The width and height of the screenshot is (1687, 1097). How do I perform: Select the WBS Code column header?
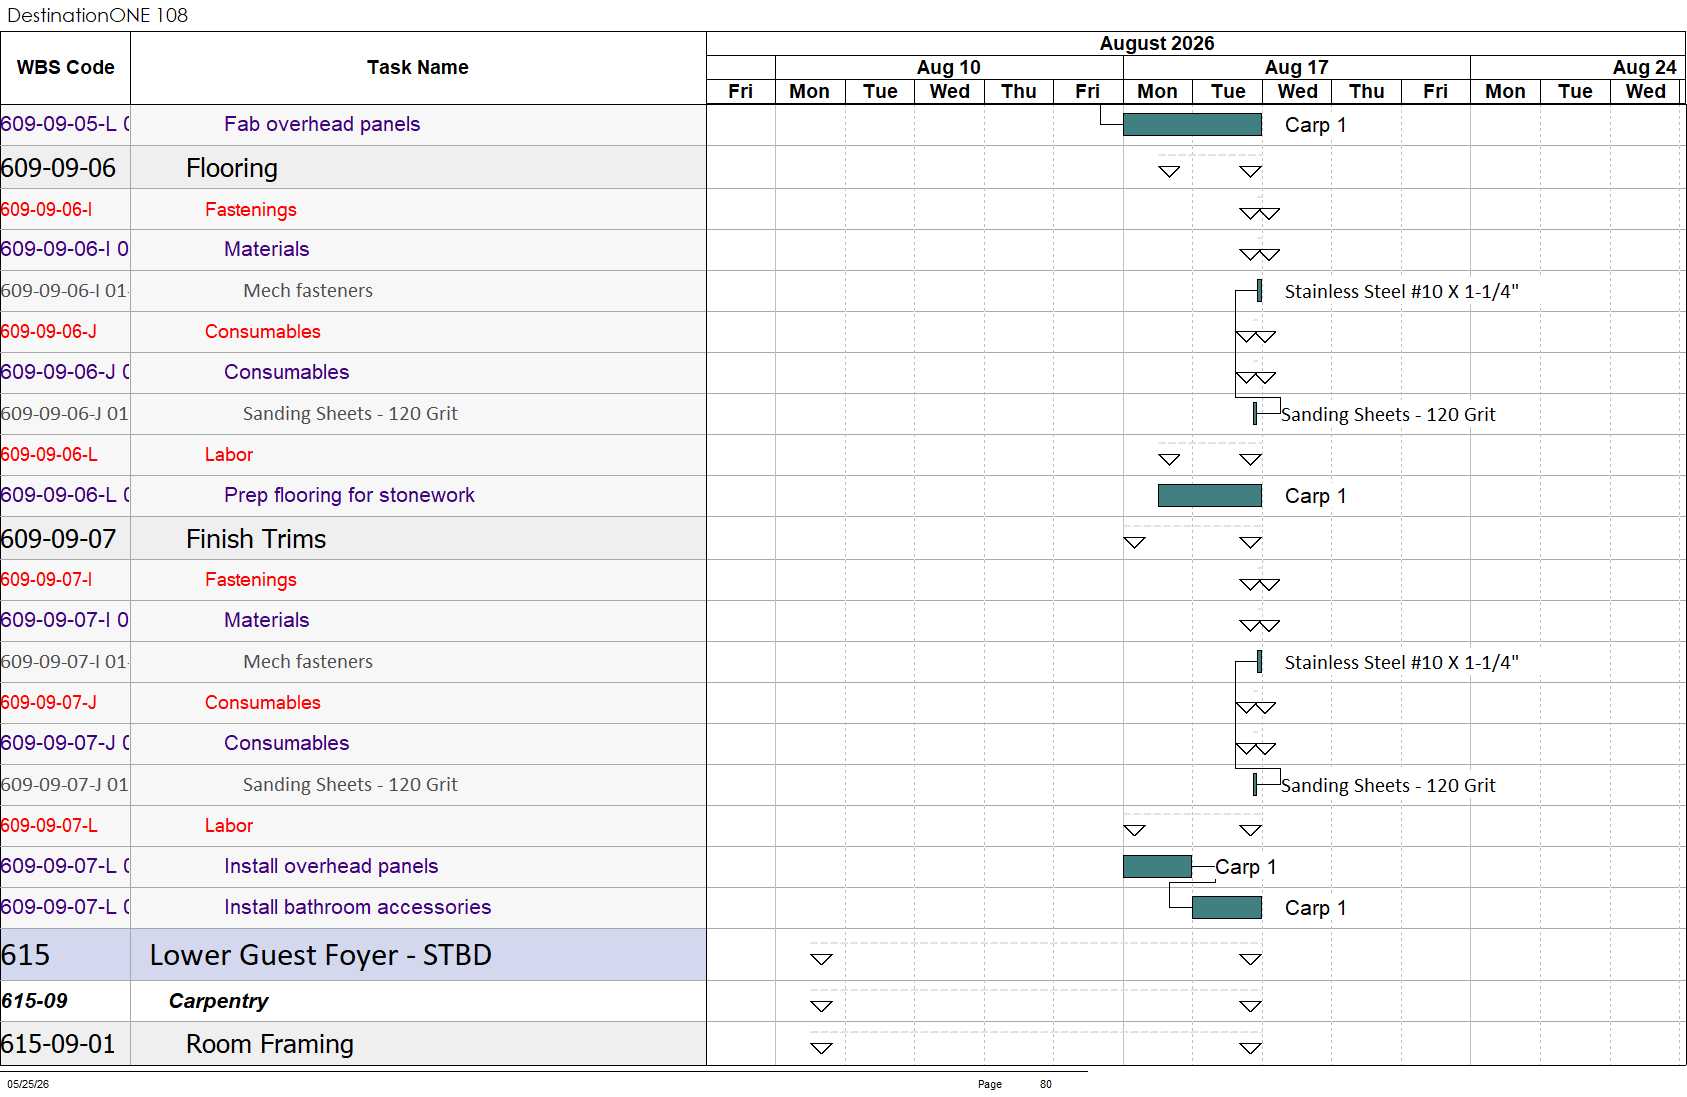click(65, 68)
